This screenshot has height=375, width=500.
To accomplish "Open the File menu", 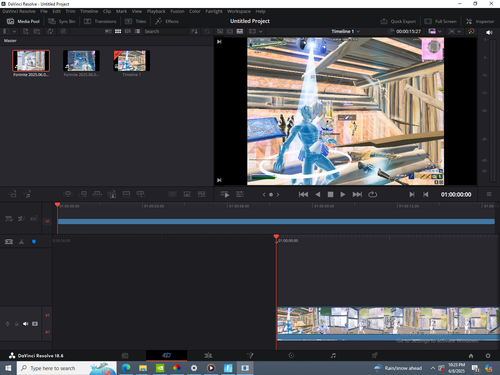I will 44,11.
